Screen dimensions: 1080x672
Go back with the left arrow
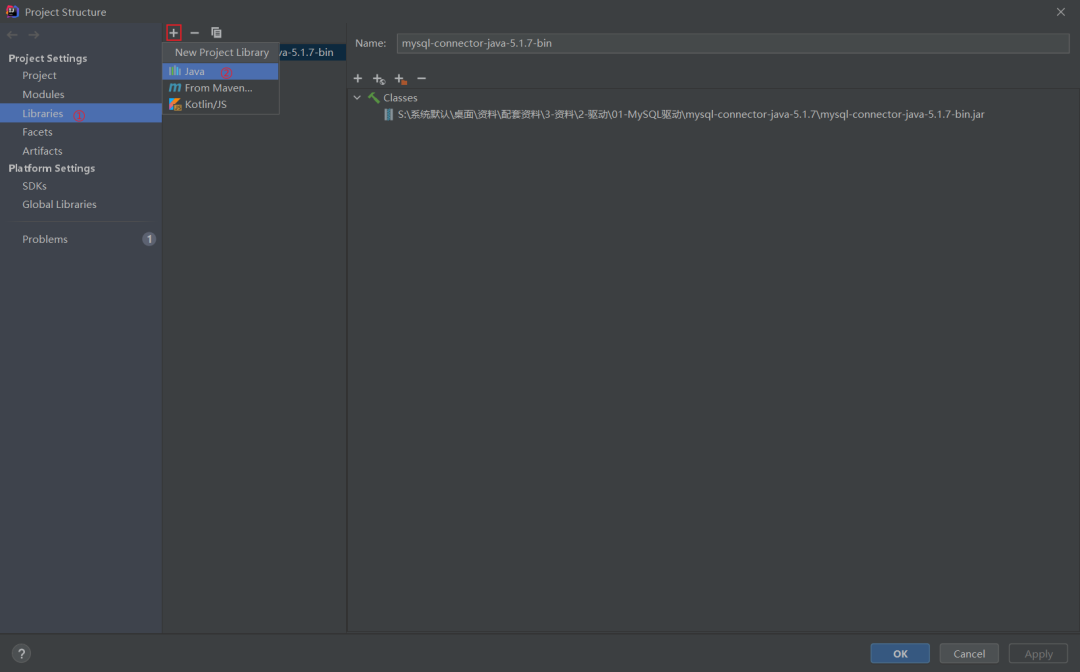pyautogui.click(x=12, y=34)
